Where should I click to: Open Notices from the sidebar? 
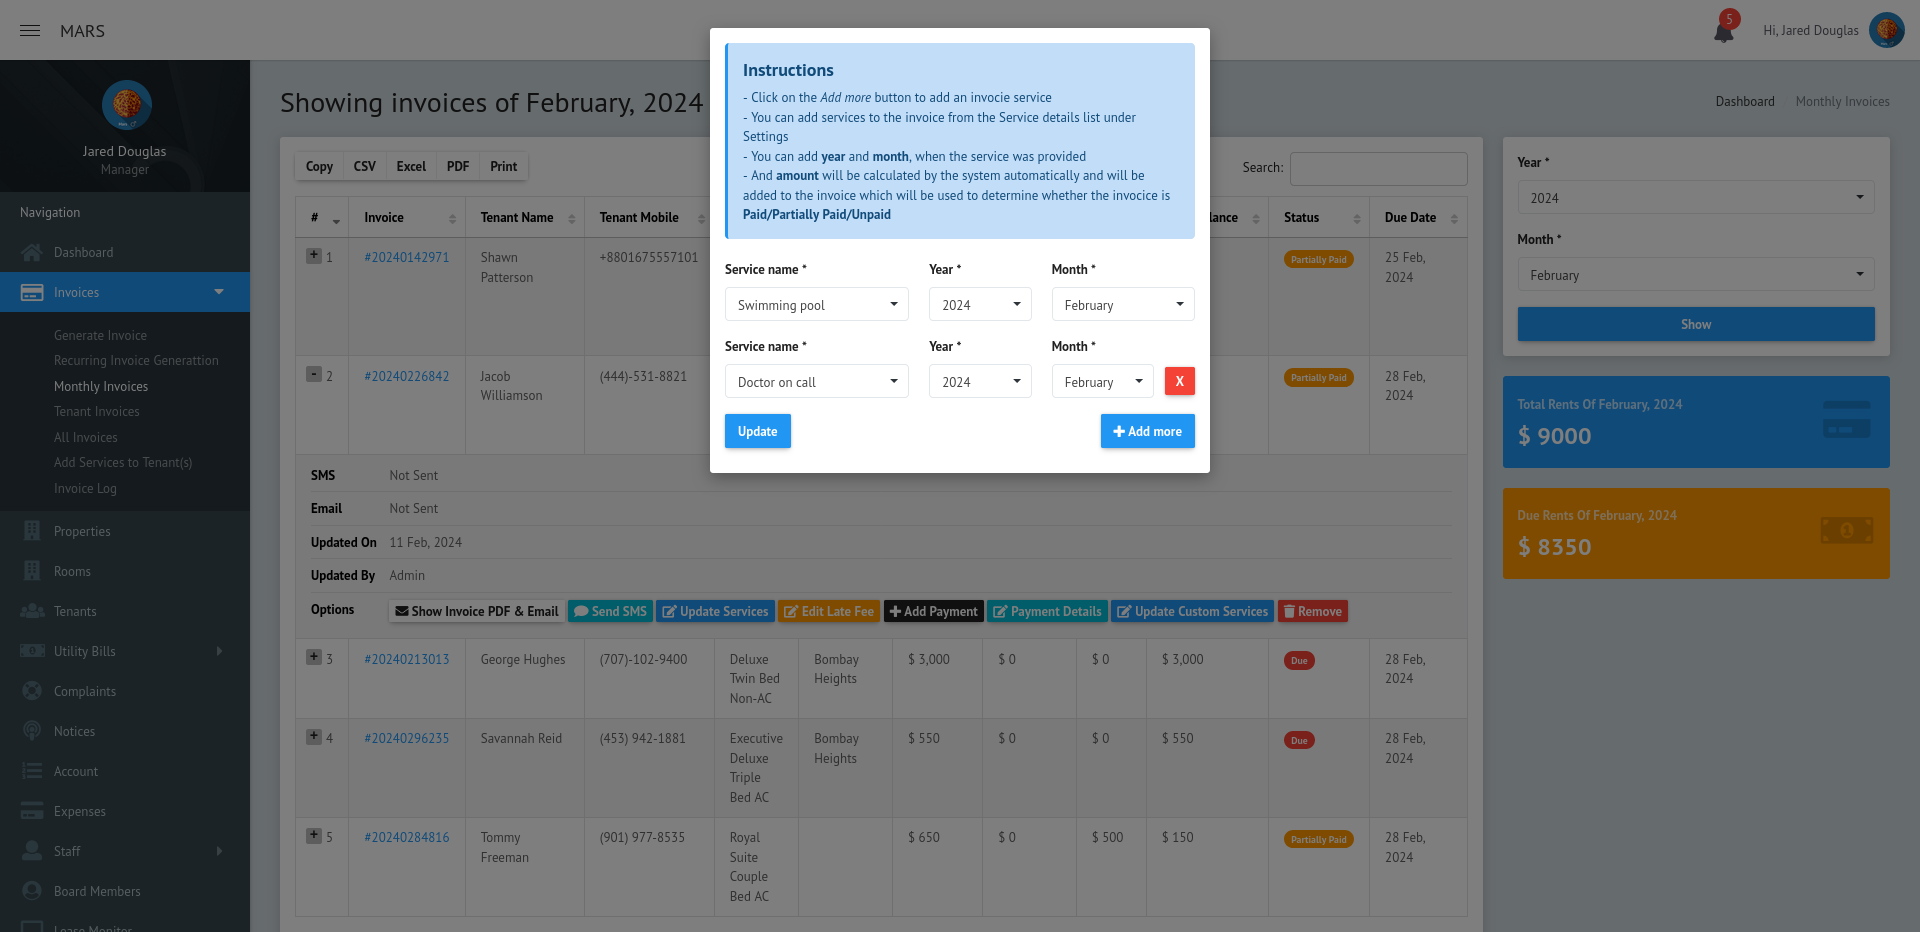pyautogui.click(x=74, y=731)
